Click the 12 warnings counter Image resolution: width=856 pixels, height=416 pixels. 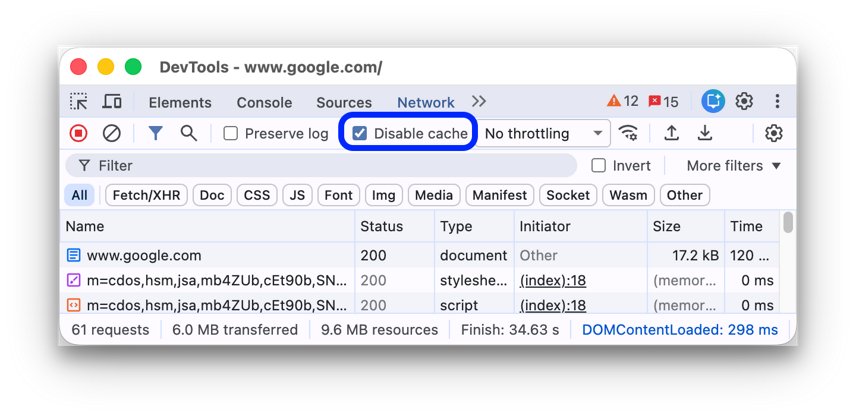622,102
